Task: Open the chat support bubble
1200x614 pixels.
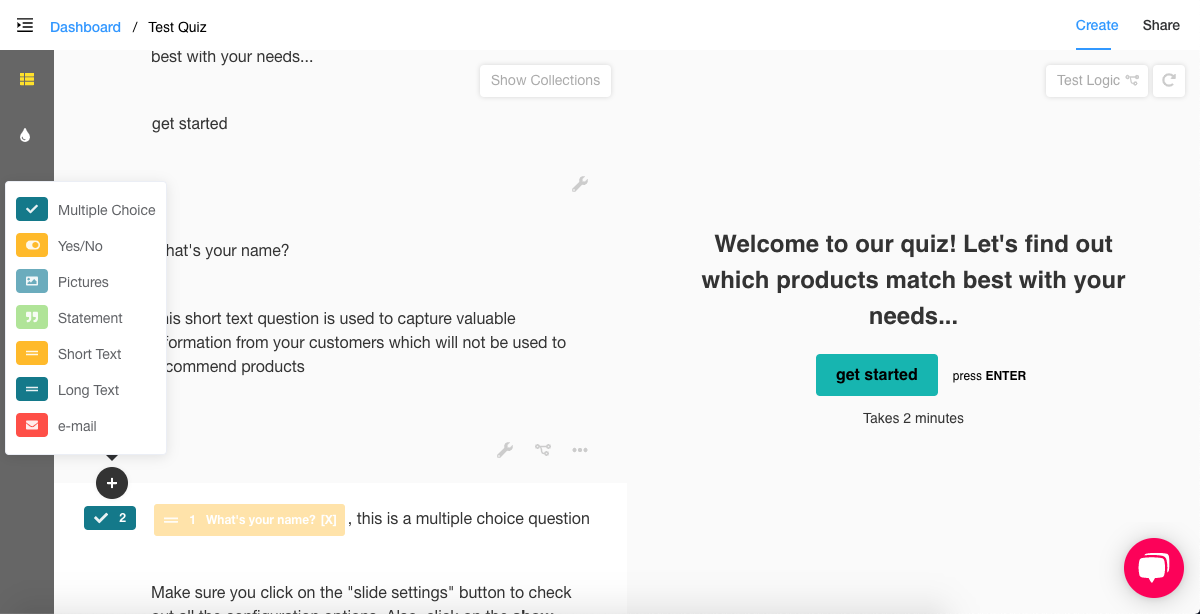Action: (x=1153, y=567)
